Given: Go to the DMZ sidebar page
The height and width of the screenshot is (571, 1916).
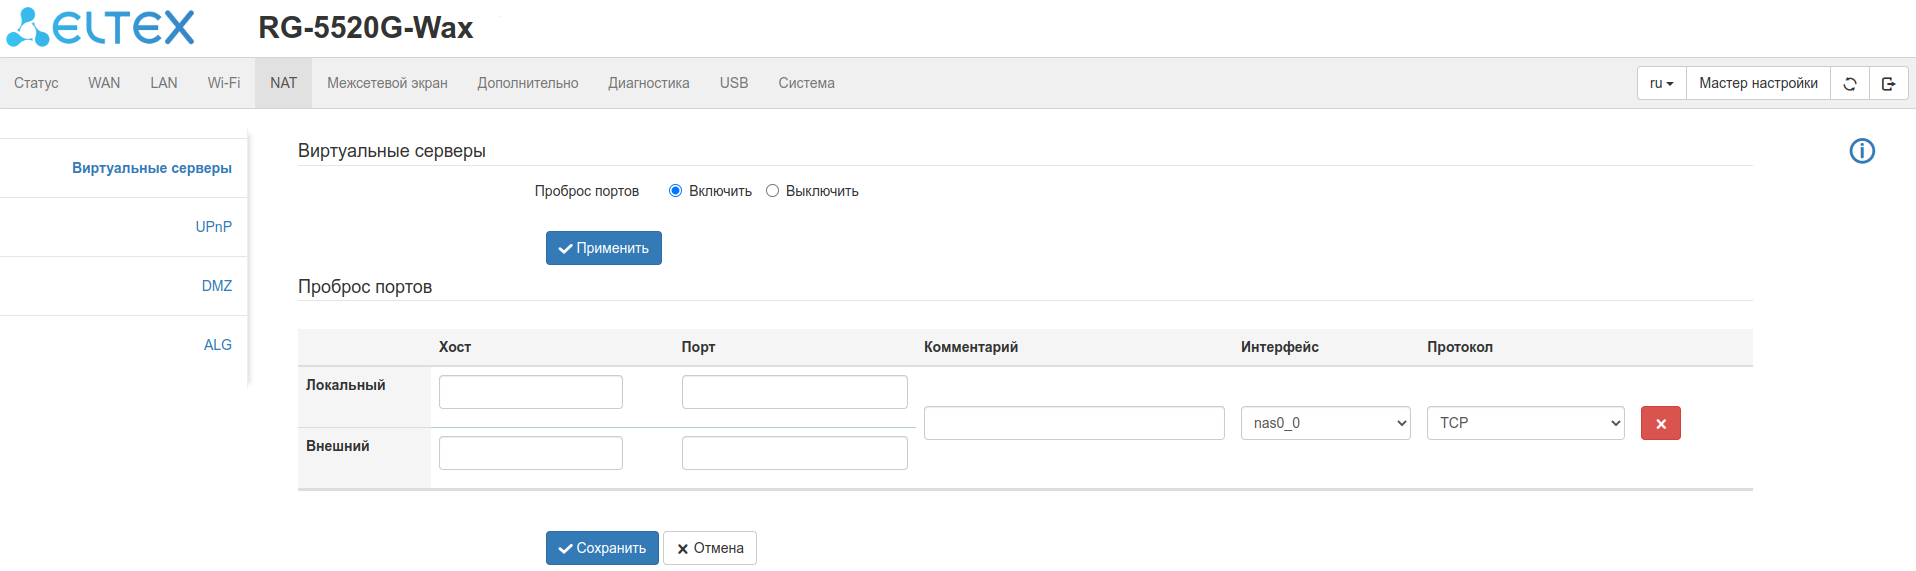Looking at the screenshot, I should (x=216, y=286).
